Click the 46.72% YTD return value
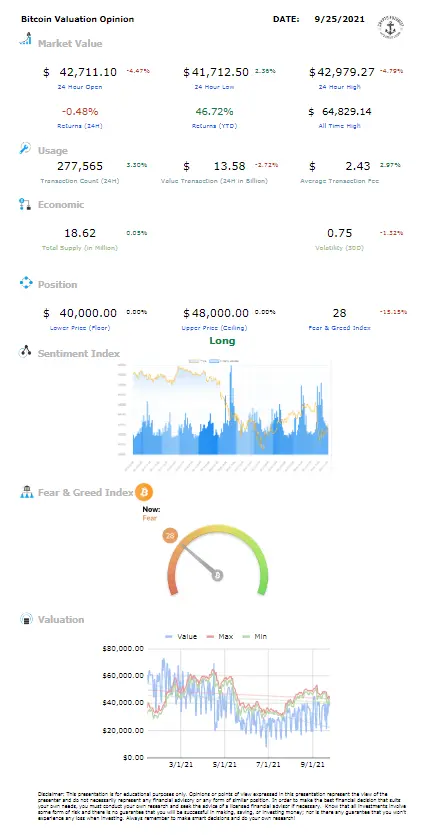The height and width of the screenshot is (835, 434). coord(215,112)
